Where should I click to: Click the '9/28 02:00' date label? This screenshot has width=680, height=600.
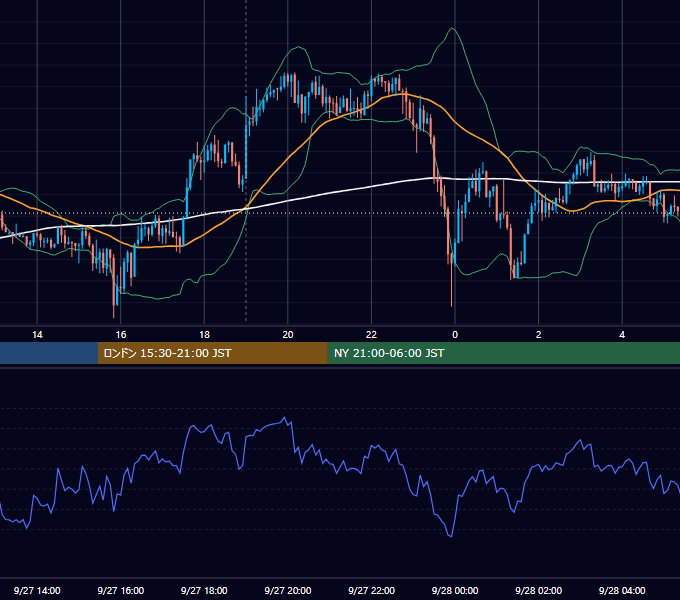(x=539, y=590)
